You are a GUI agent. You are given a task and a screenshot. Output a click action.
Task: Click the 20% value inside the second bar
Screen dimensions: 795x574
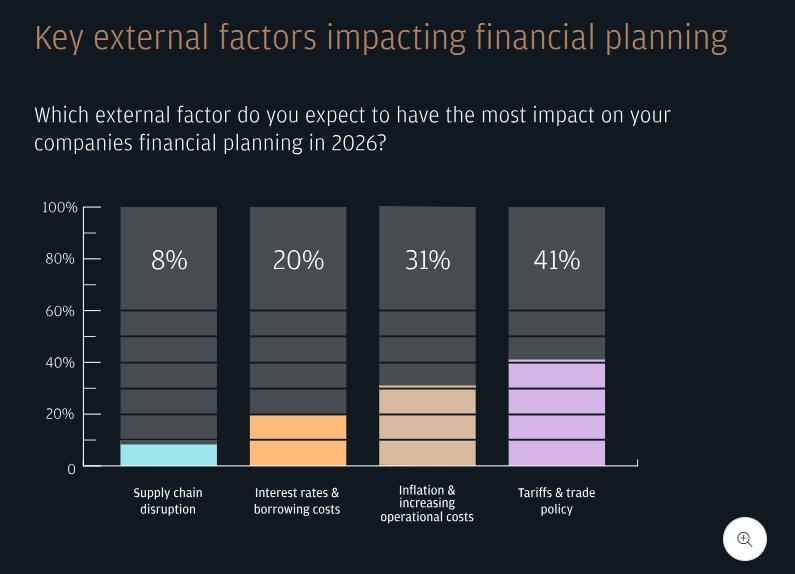click(x=298, y=260)
